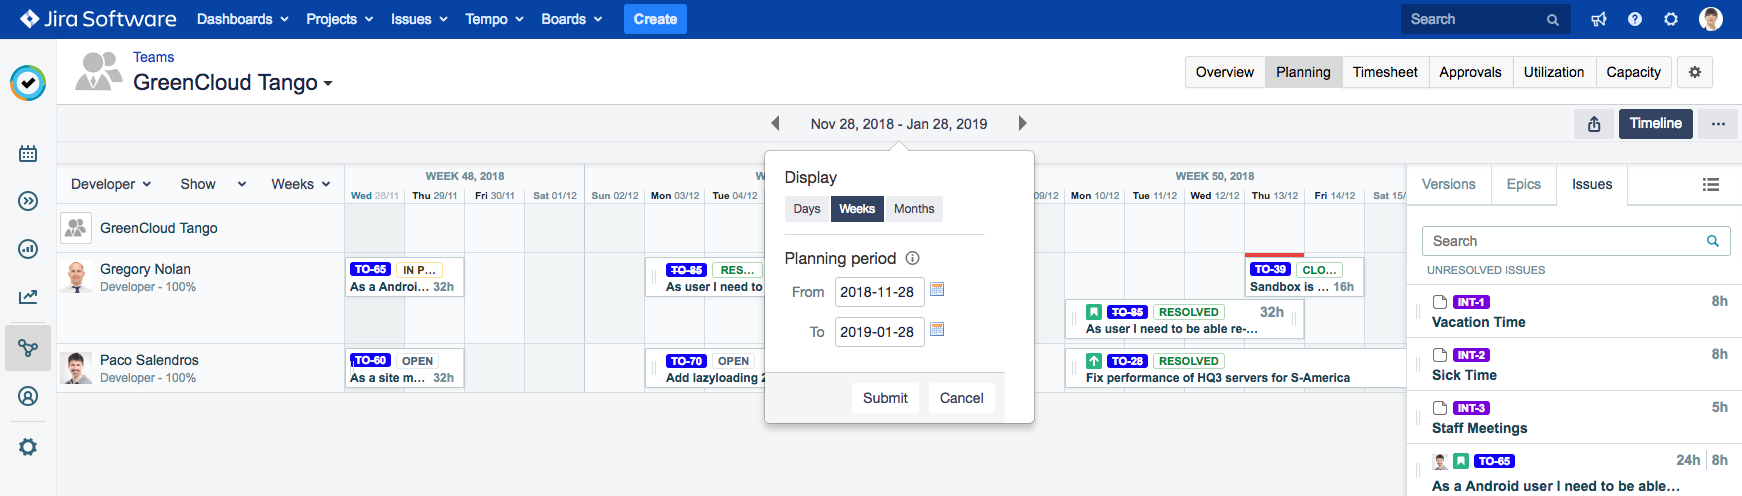
Task: Click the Tempo logo icon in sidebar
Action: tap(28, 83)
